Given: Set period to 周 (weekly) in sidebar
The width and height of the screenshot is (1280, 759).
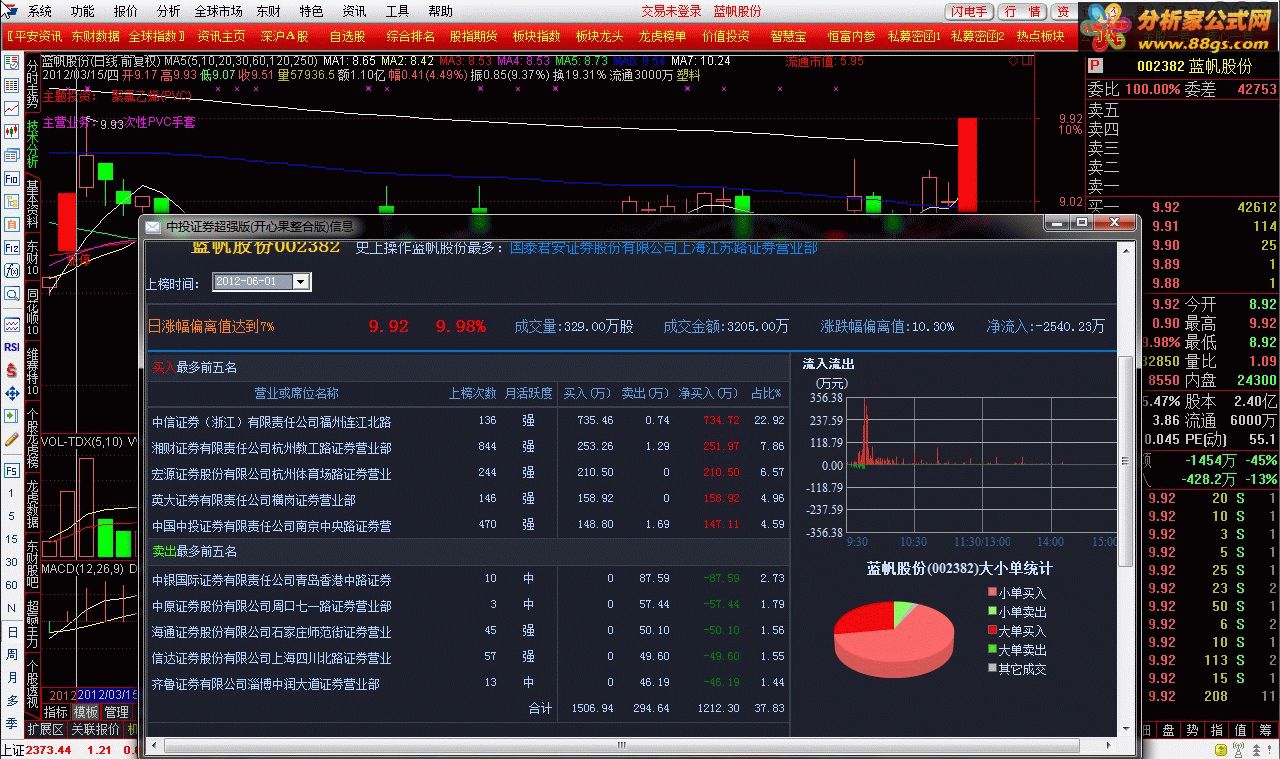Looking at the screenshot, I should [11, 654].
